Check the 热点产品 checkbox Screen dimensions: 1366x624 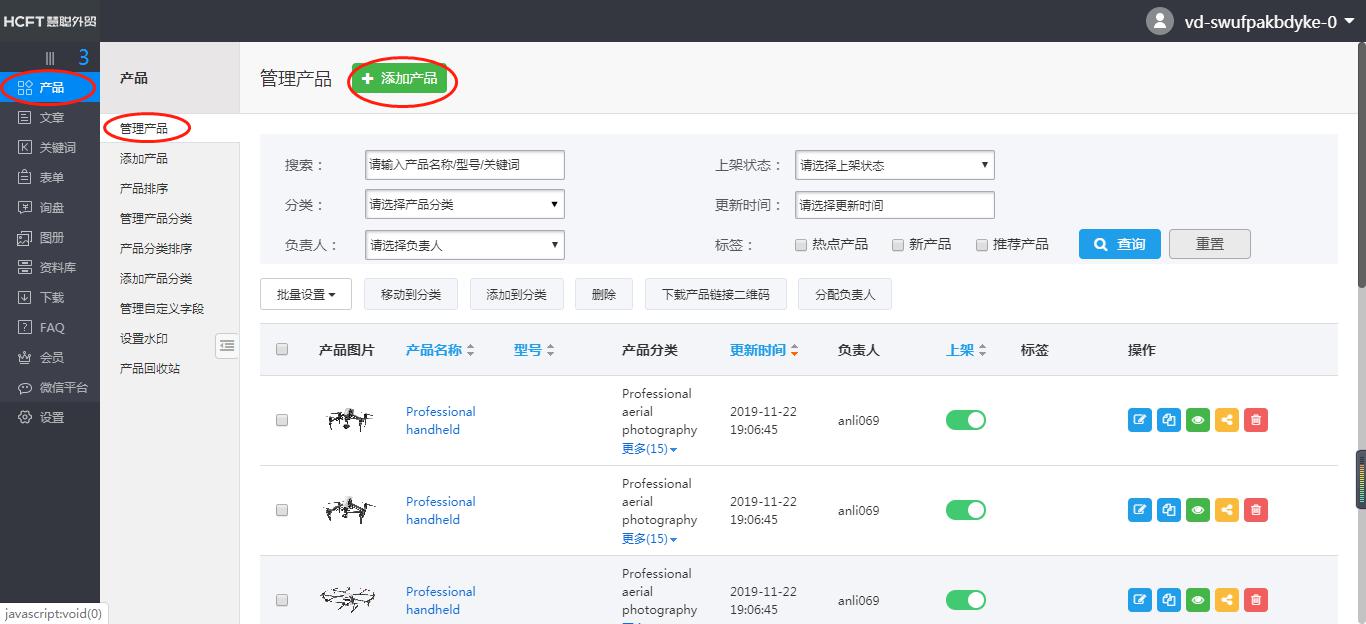point(801,245)
